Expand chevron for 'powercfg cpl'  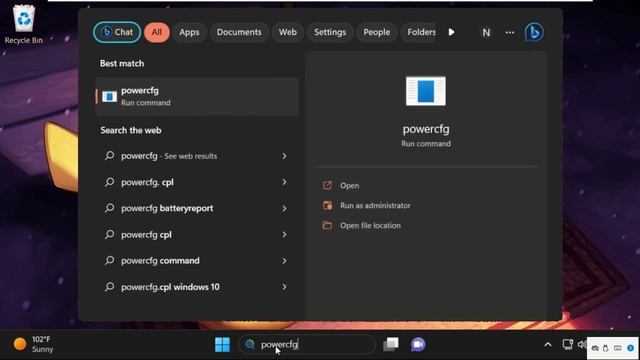(284, 235)
